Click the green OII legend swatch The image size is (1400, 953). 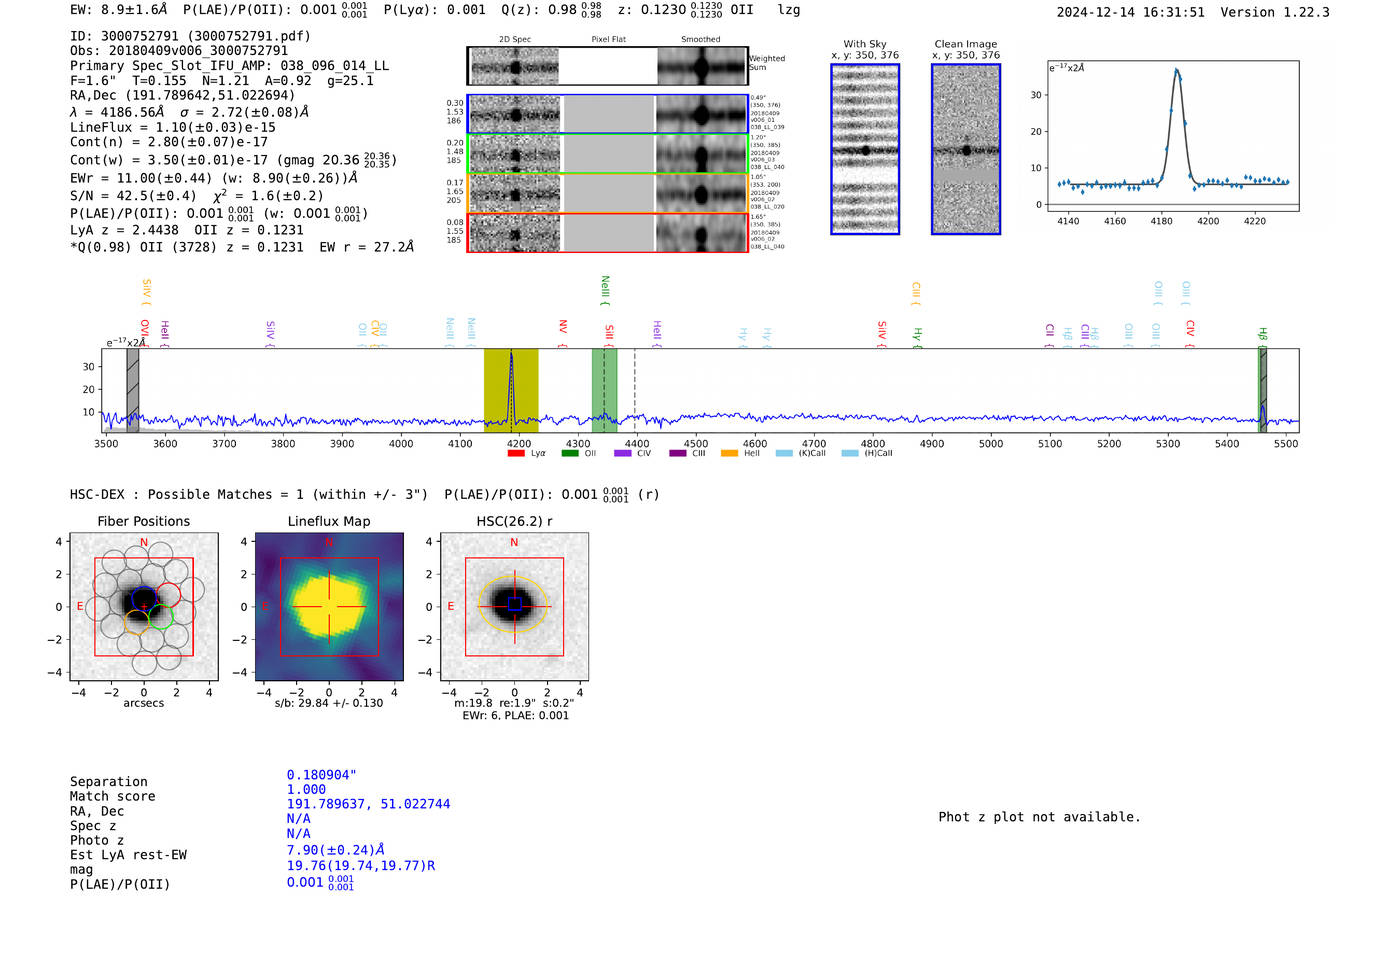(x=570, y=454)
